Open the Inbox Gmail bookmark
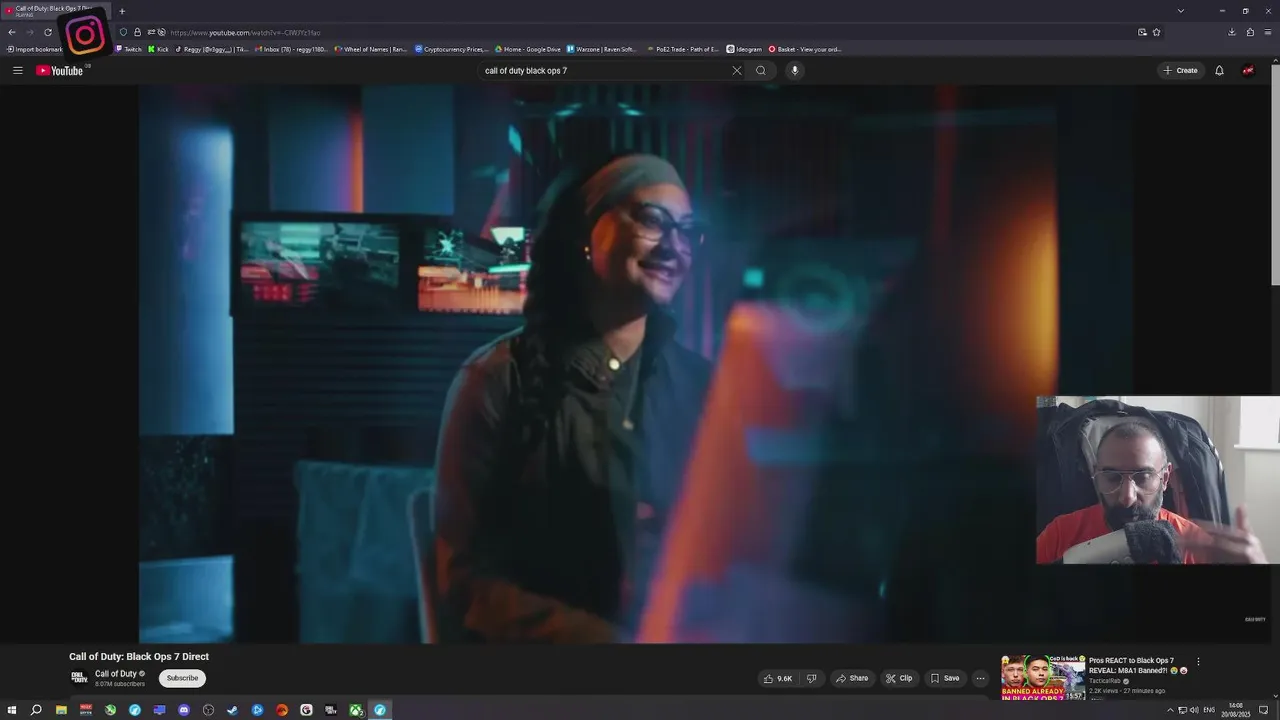 click(291, 49)
